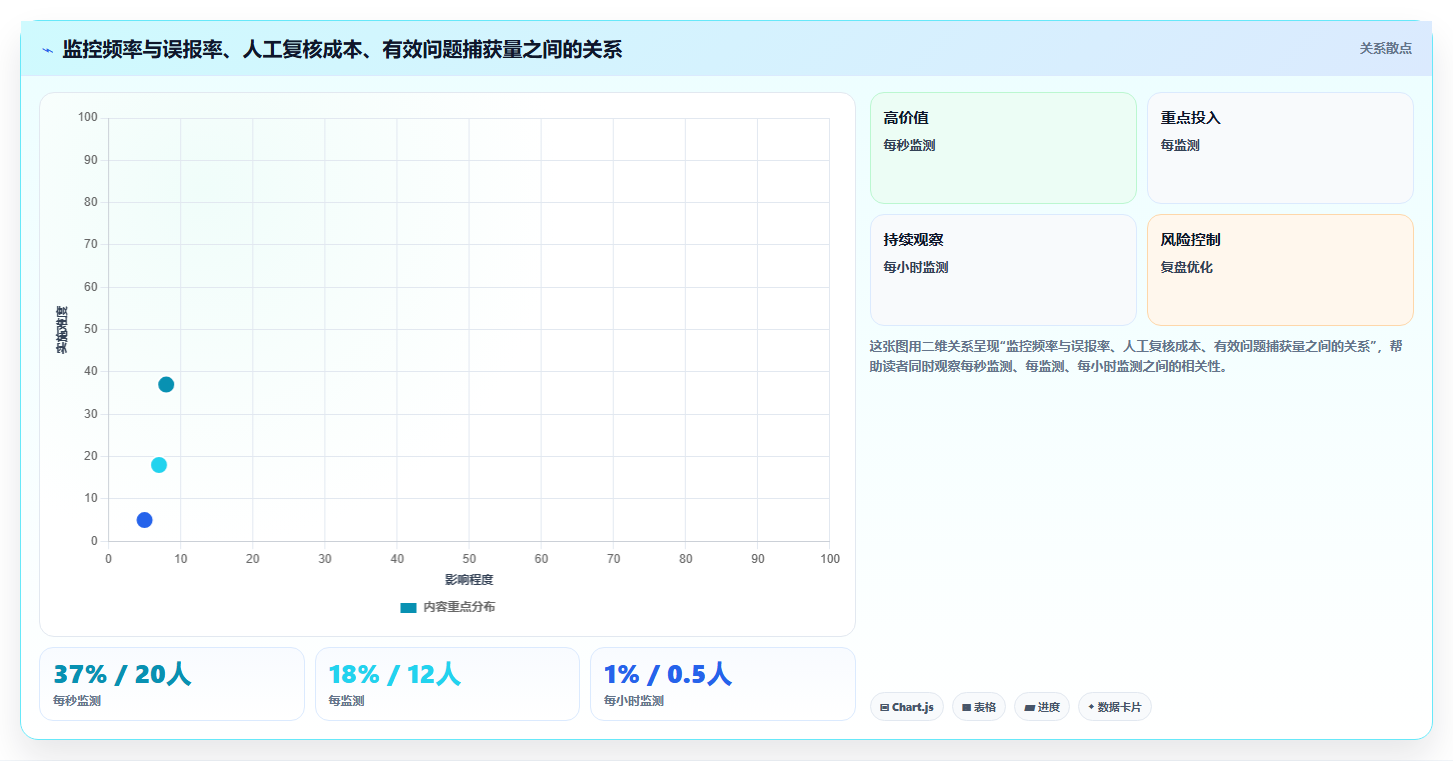The image size is (1453, 761).
Task: Click 复盘优化 text in 风险控制 card
Action: 1187,267
